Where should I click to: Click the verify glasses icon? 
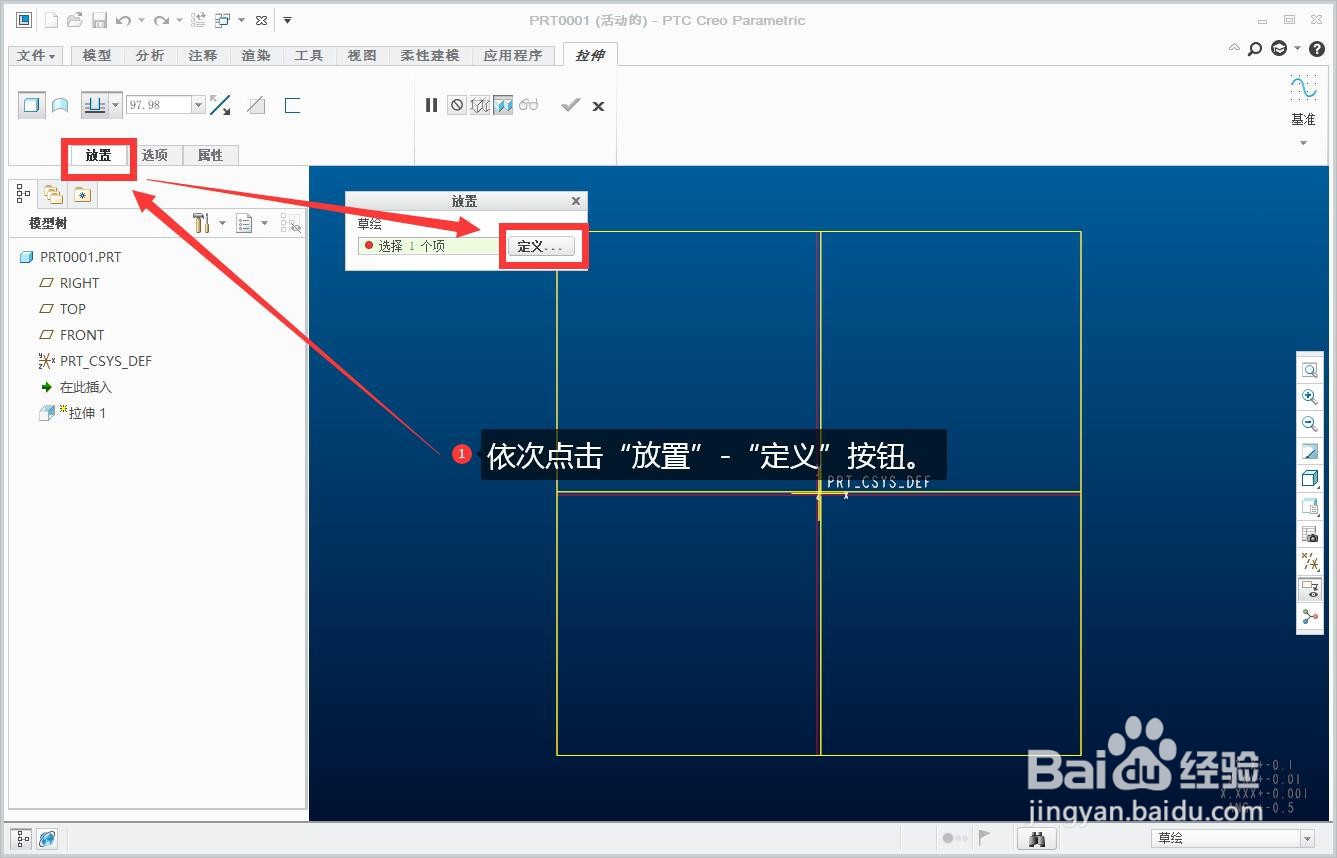click(529, 105)
